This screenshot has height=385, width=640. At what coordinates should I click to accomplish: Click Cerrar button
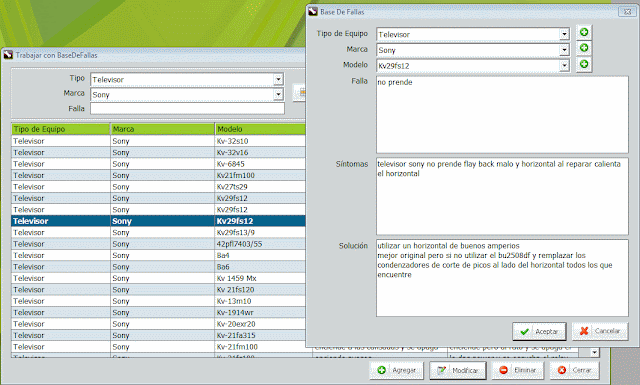coord(574,370)
